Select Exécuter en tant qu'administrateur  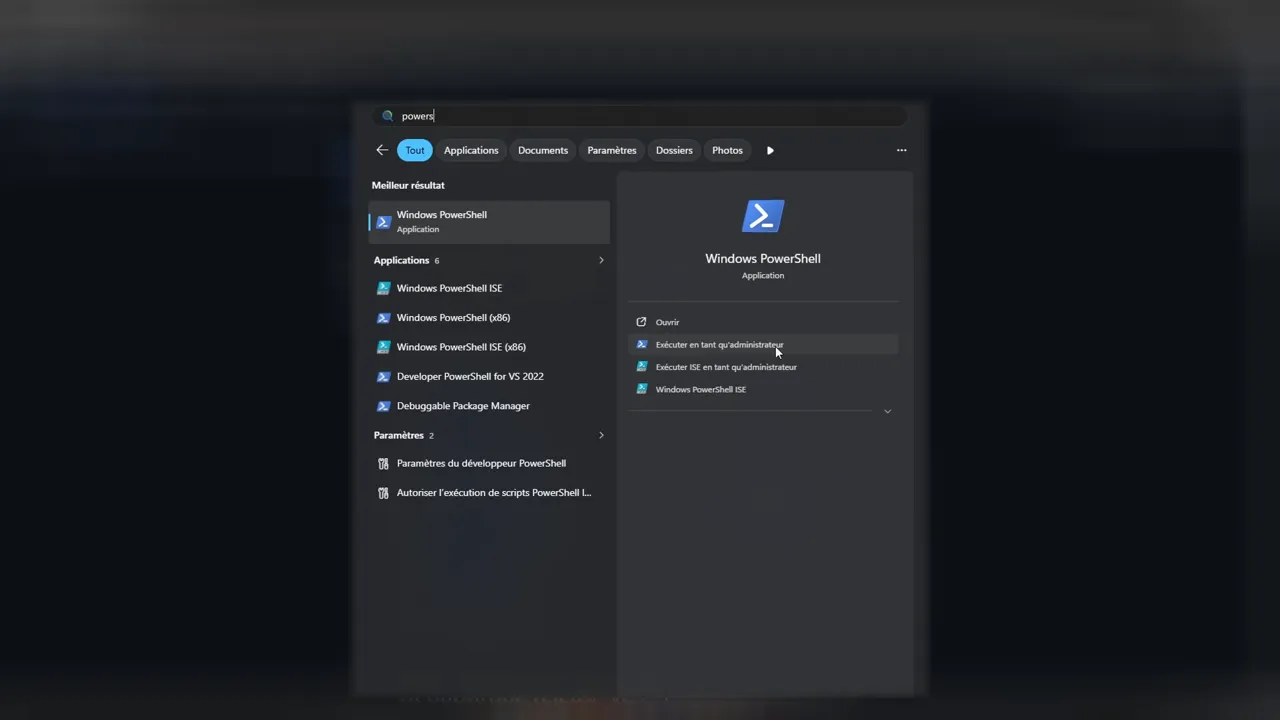[719, 344]
